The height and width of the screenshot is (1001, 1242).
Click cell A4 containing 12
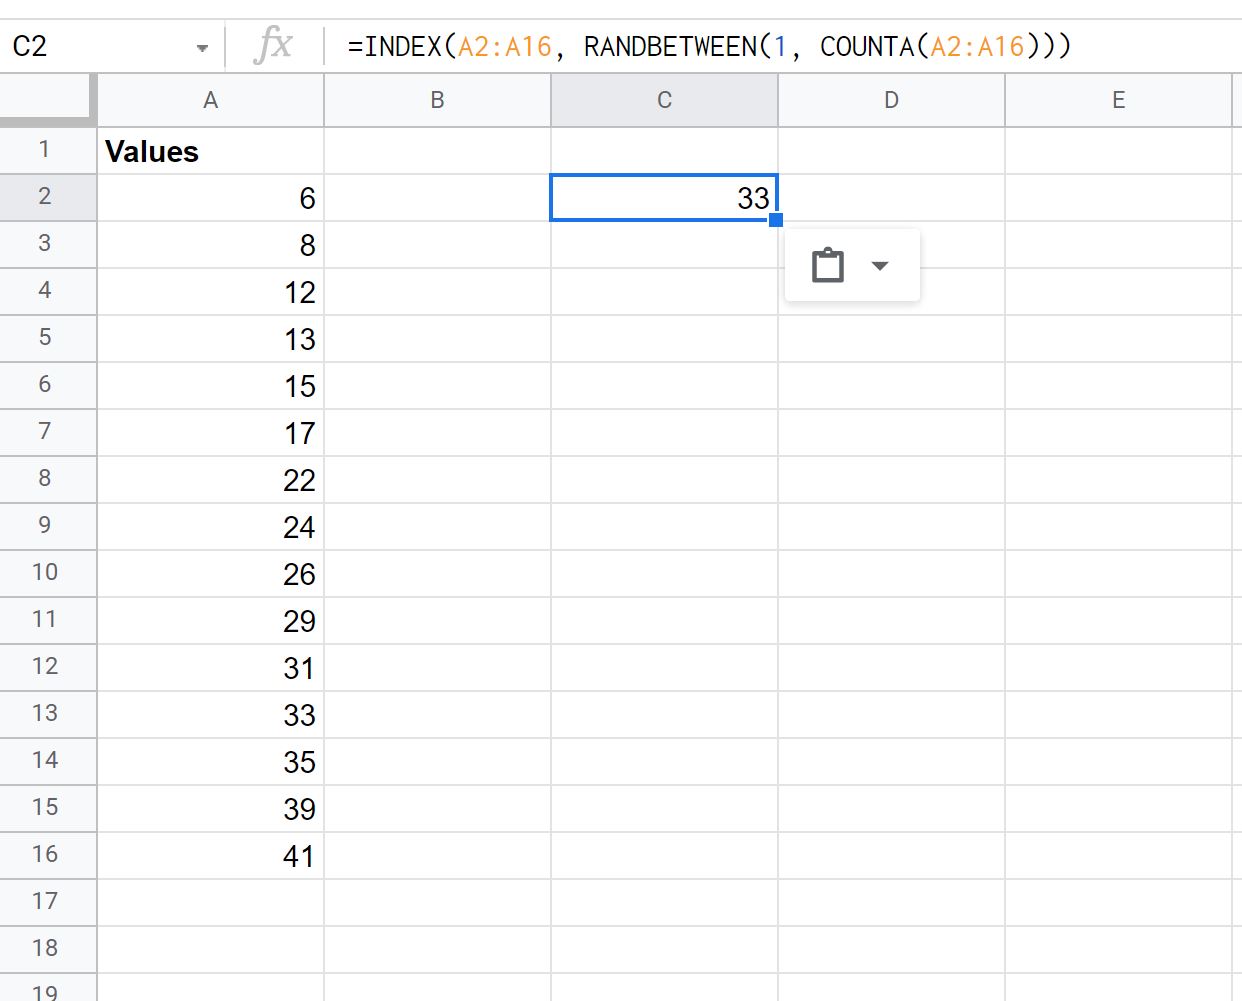pos(210,292)
